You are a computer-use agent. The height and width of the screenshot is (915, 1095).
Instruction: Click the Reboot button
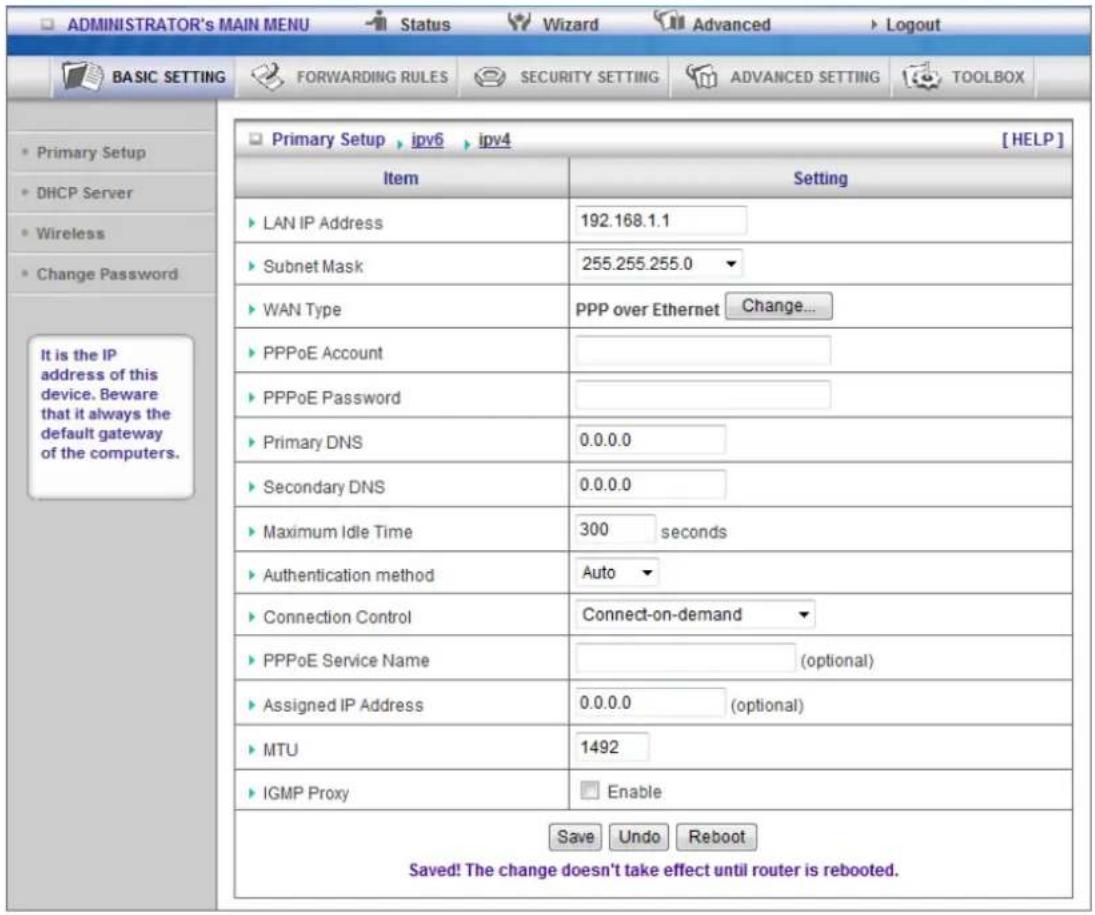(716, 836)
